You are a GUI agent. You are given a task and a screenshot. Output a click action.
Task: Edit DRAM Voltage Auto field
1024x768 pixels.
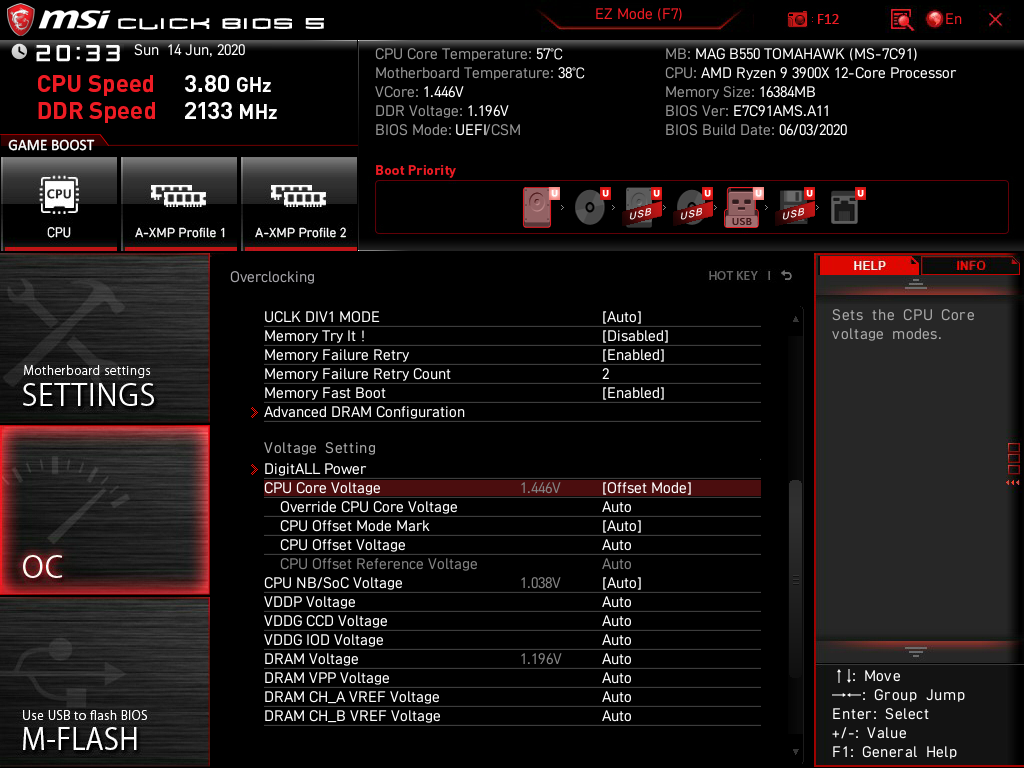(616, 658)
